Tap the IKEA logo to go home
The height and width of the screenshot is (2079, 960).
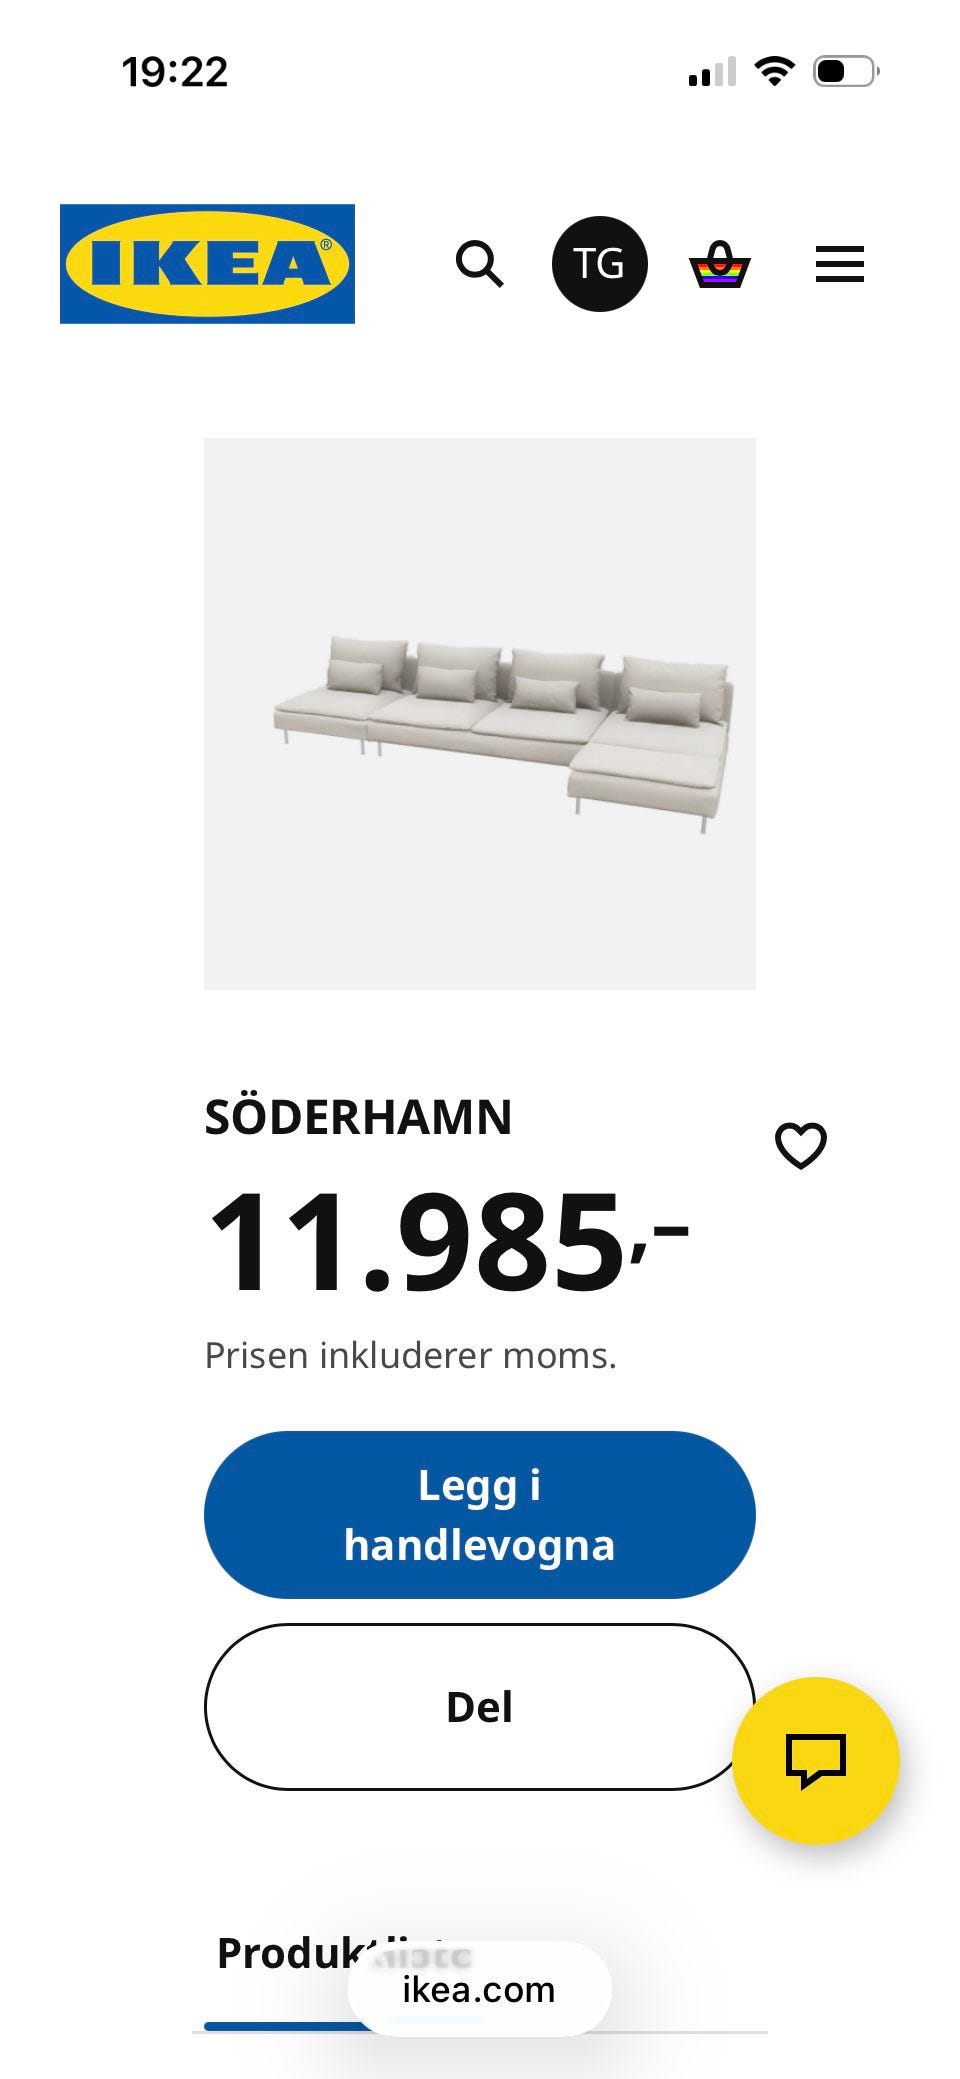click(207, 264)
